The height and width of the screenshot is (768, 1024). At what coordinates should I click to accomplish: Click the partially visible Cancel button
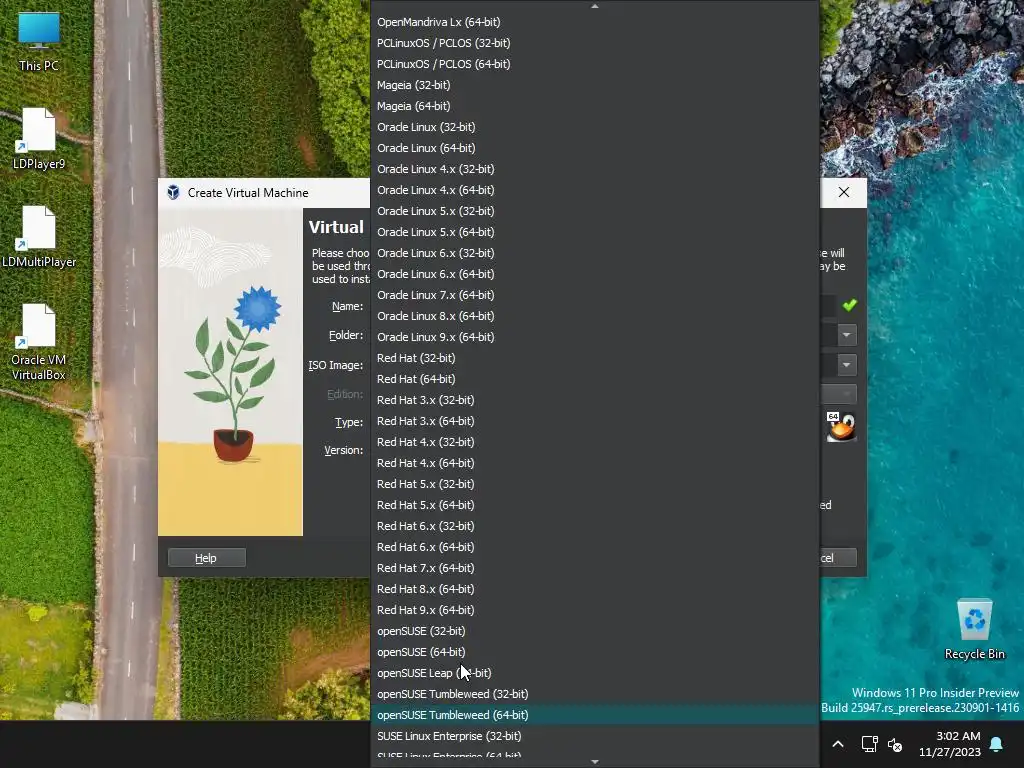(838, 558)
